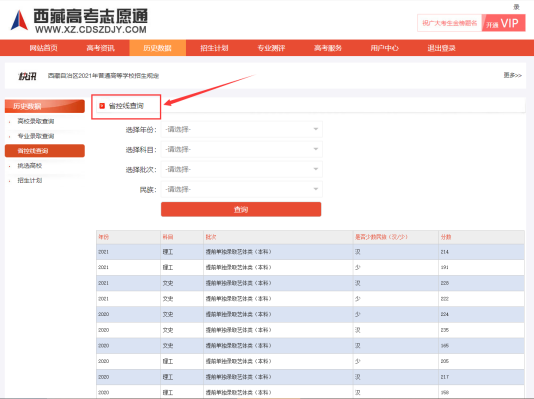Click 汉 in the row scoring 235
This screenshot has height=399, width=534.
(x=358, y=330)
